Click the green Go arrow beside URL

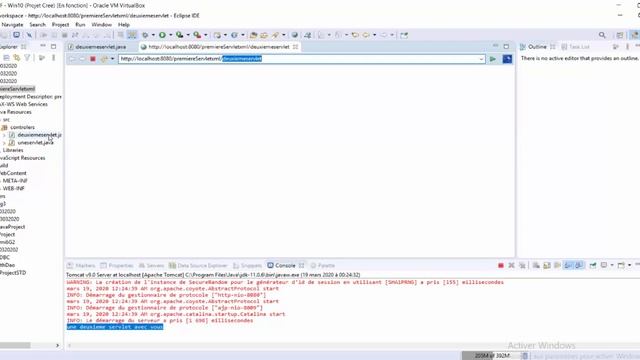493,59
